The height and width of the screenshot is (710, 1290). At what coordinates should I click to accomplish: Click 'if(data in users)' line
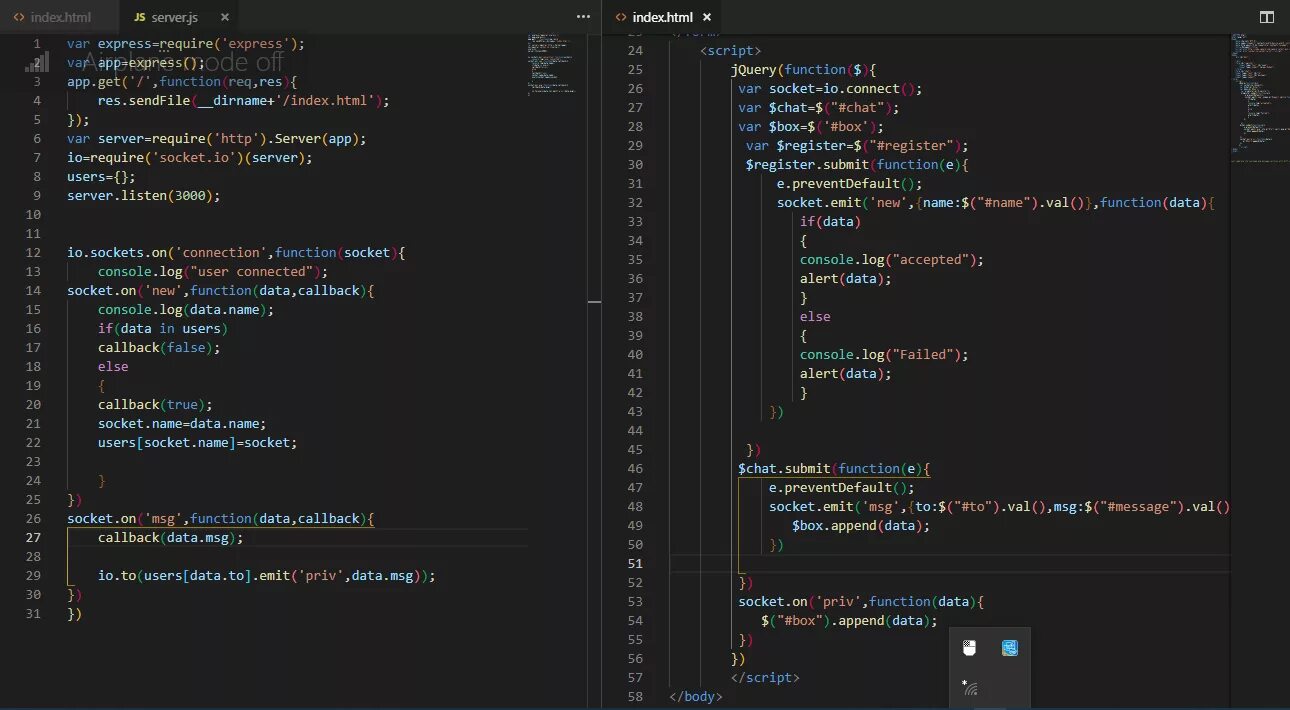[163, 328]
